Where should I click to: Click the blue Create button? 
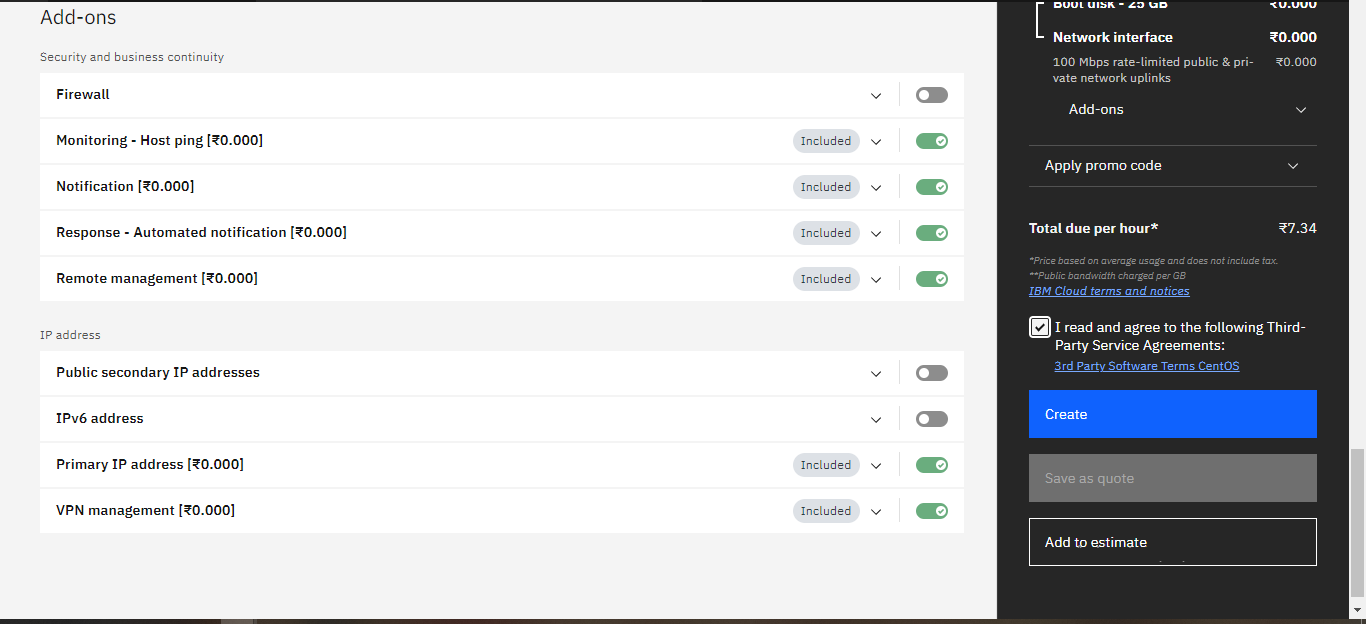(x=1172, y=414)
